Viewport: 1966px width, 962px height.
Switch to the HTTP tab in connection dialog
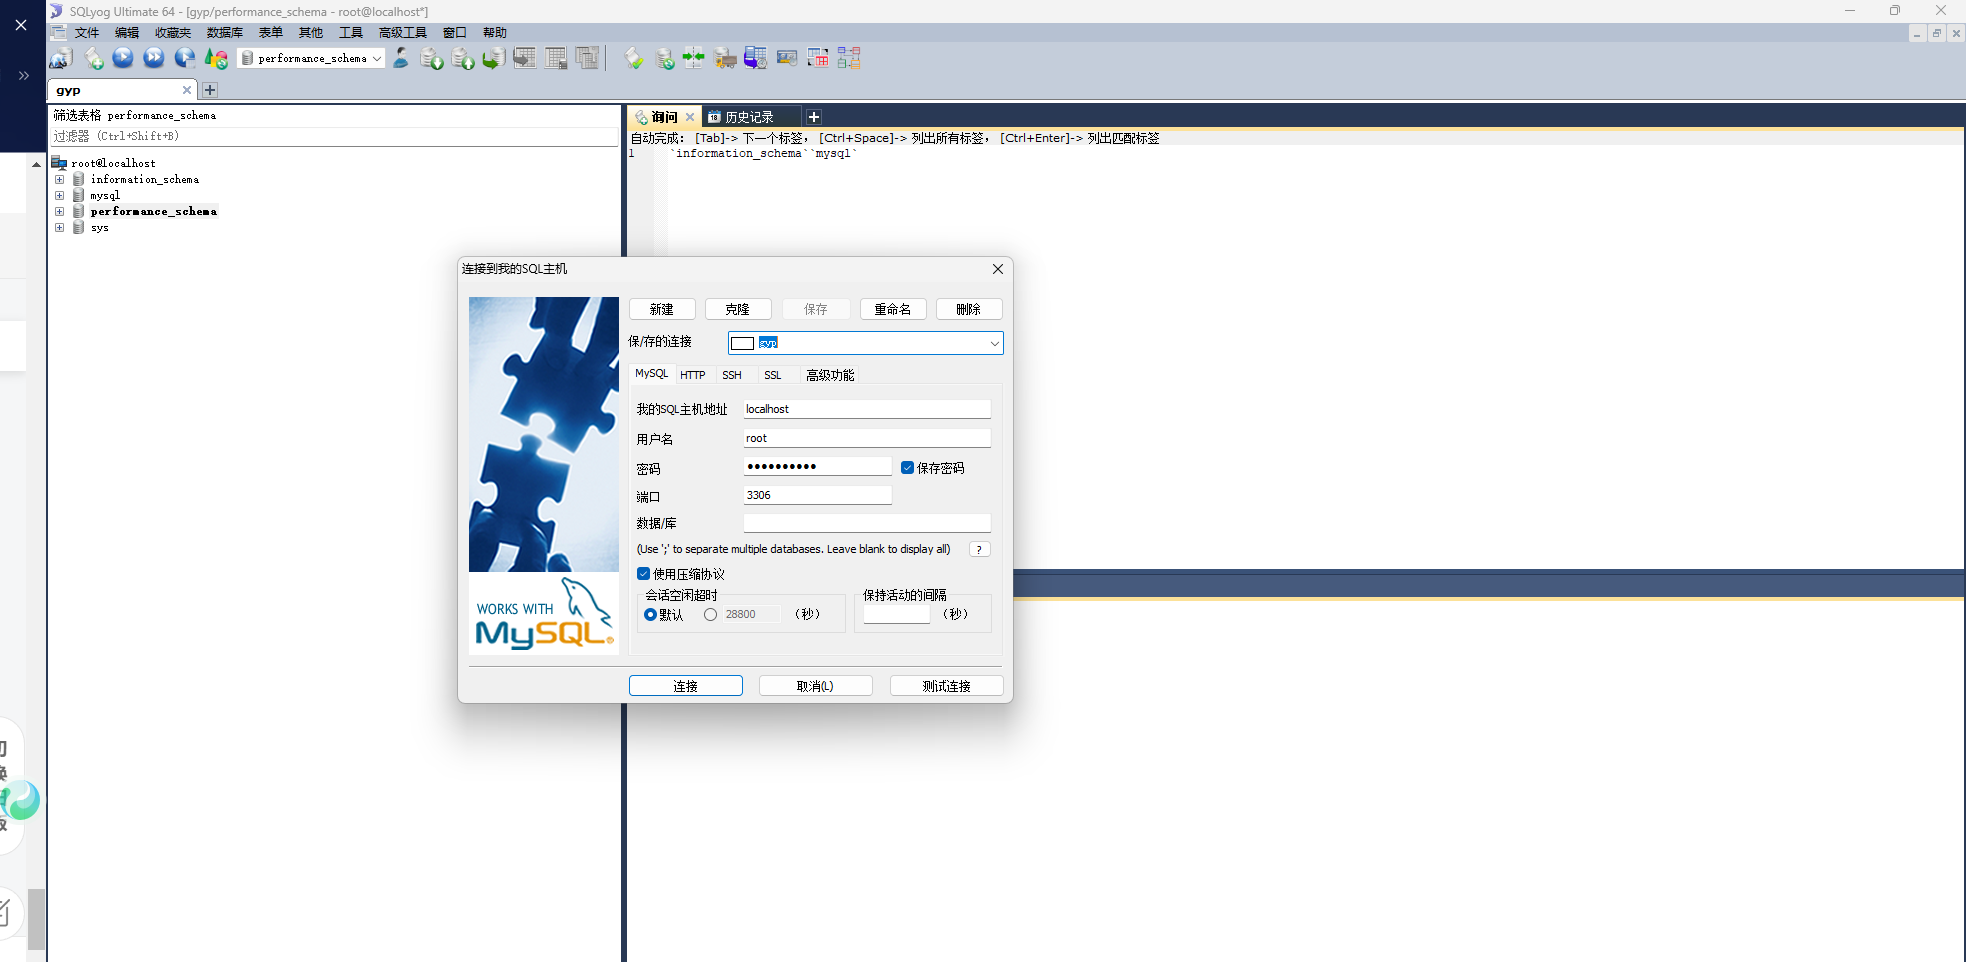pos(693,375)
